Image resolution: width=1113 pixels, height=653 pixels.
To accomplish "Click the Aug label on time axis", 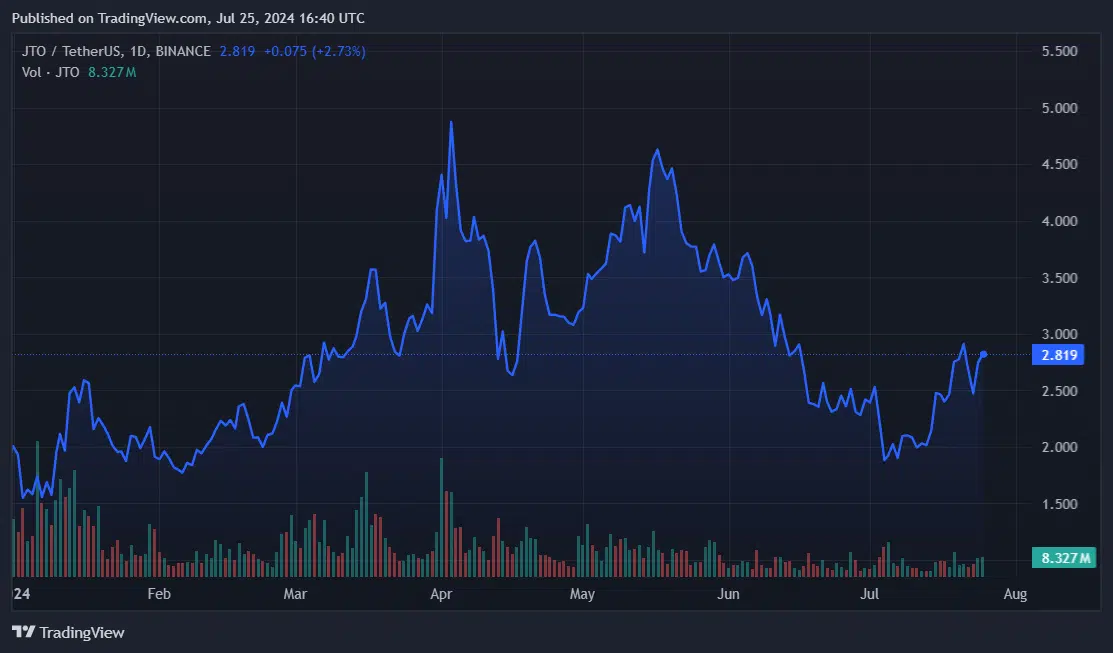I will click(x=1014, y=594).
